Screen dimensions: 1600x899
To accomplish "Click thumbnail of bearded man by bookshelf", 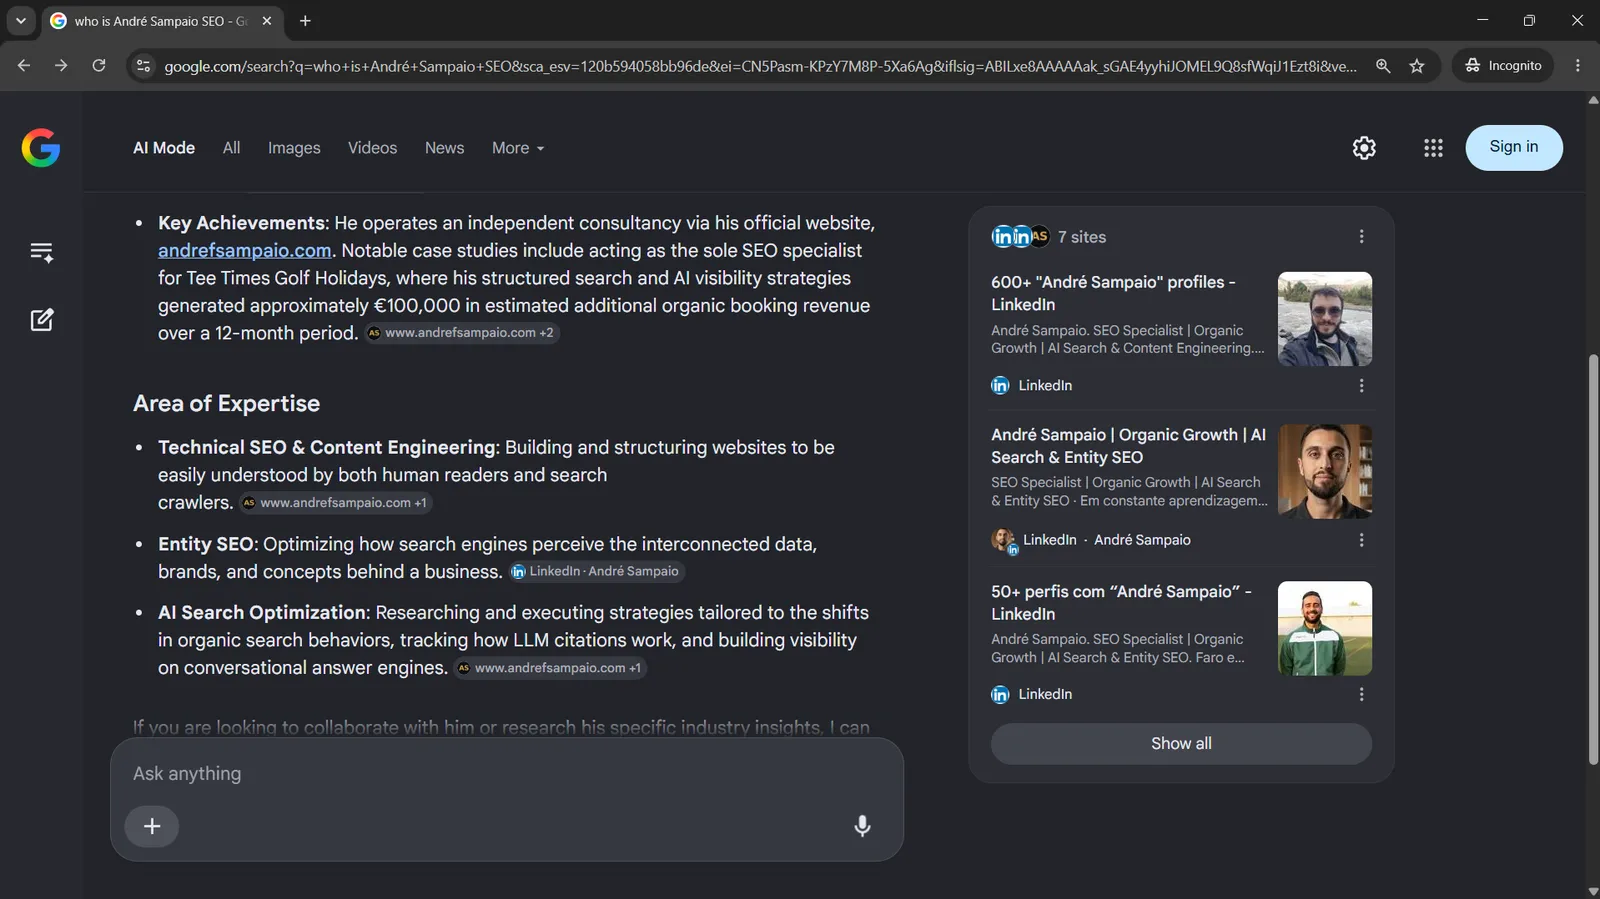I will tap(1325, 471).
